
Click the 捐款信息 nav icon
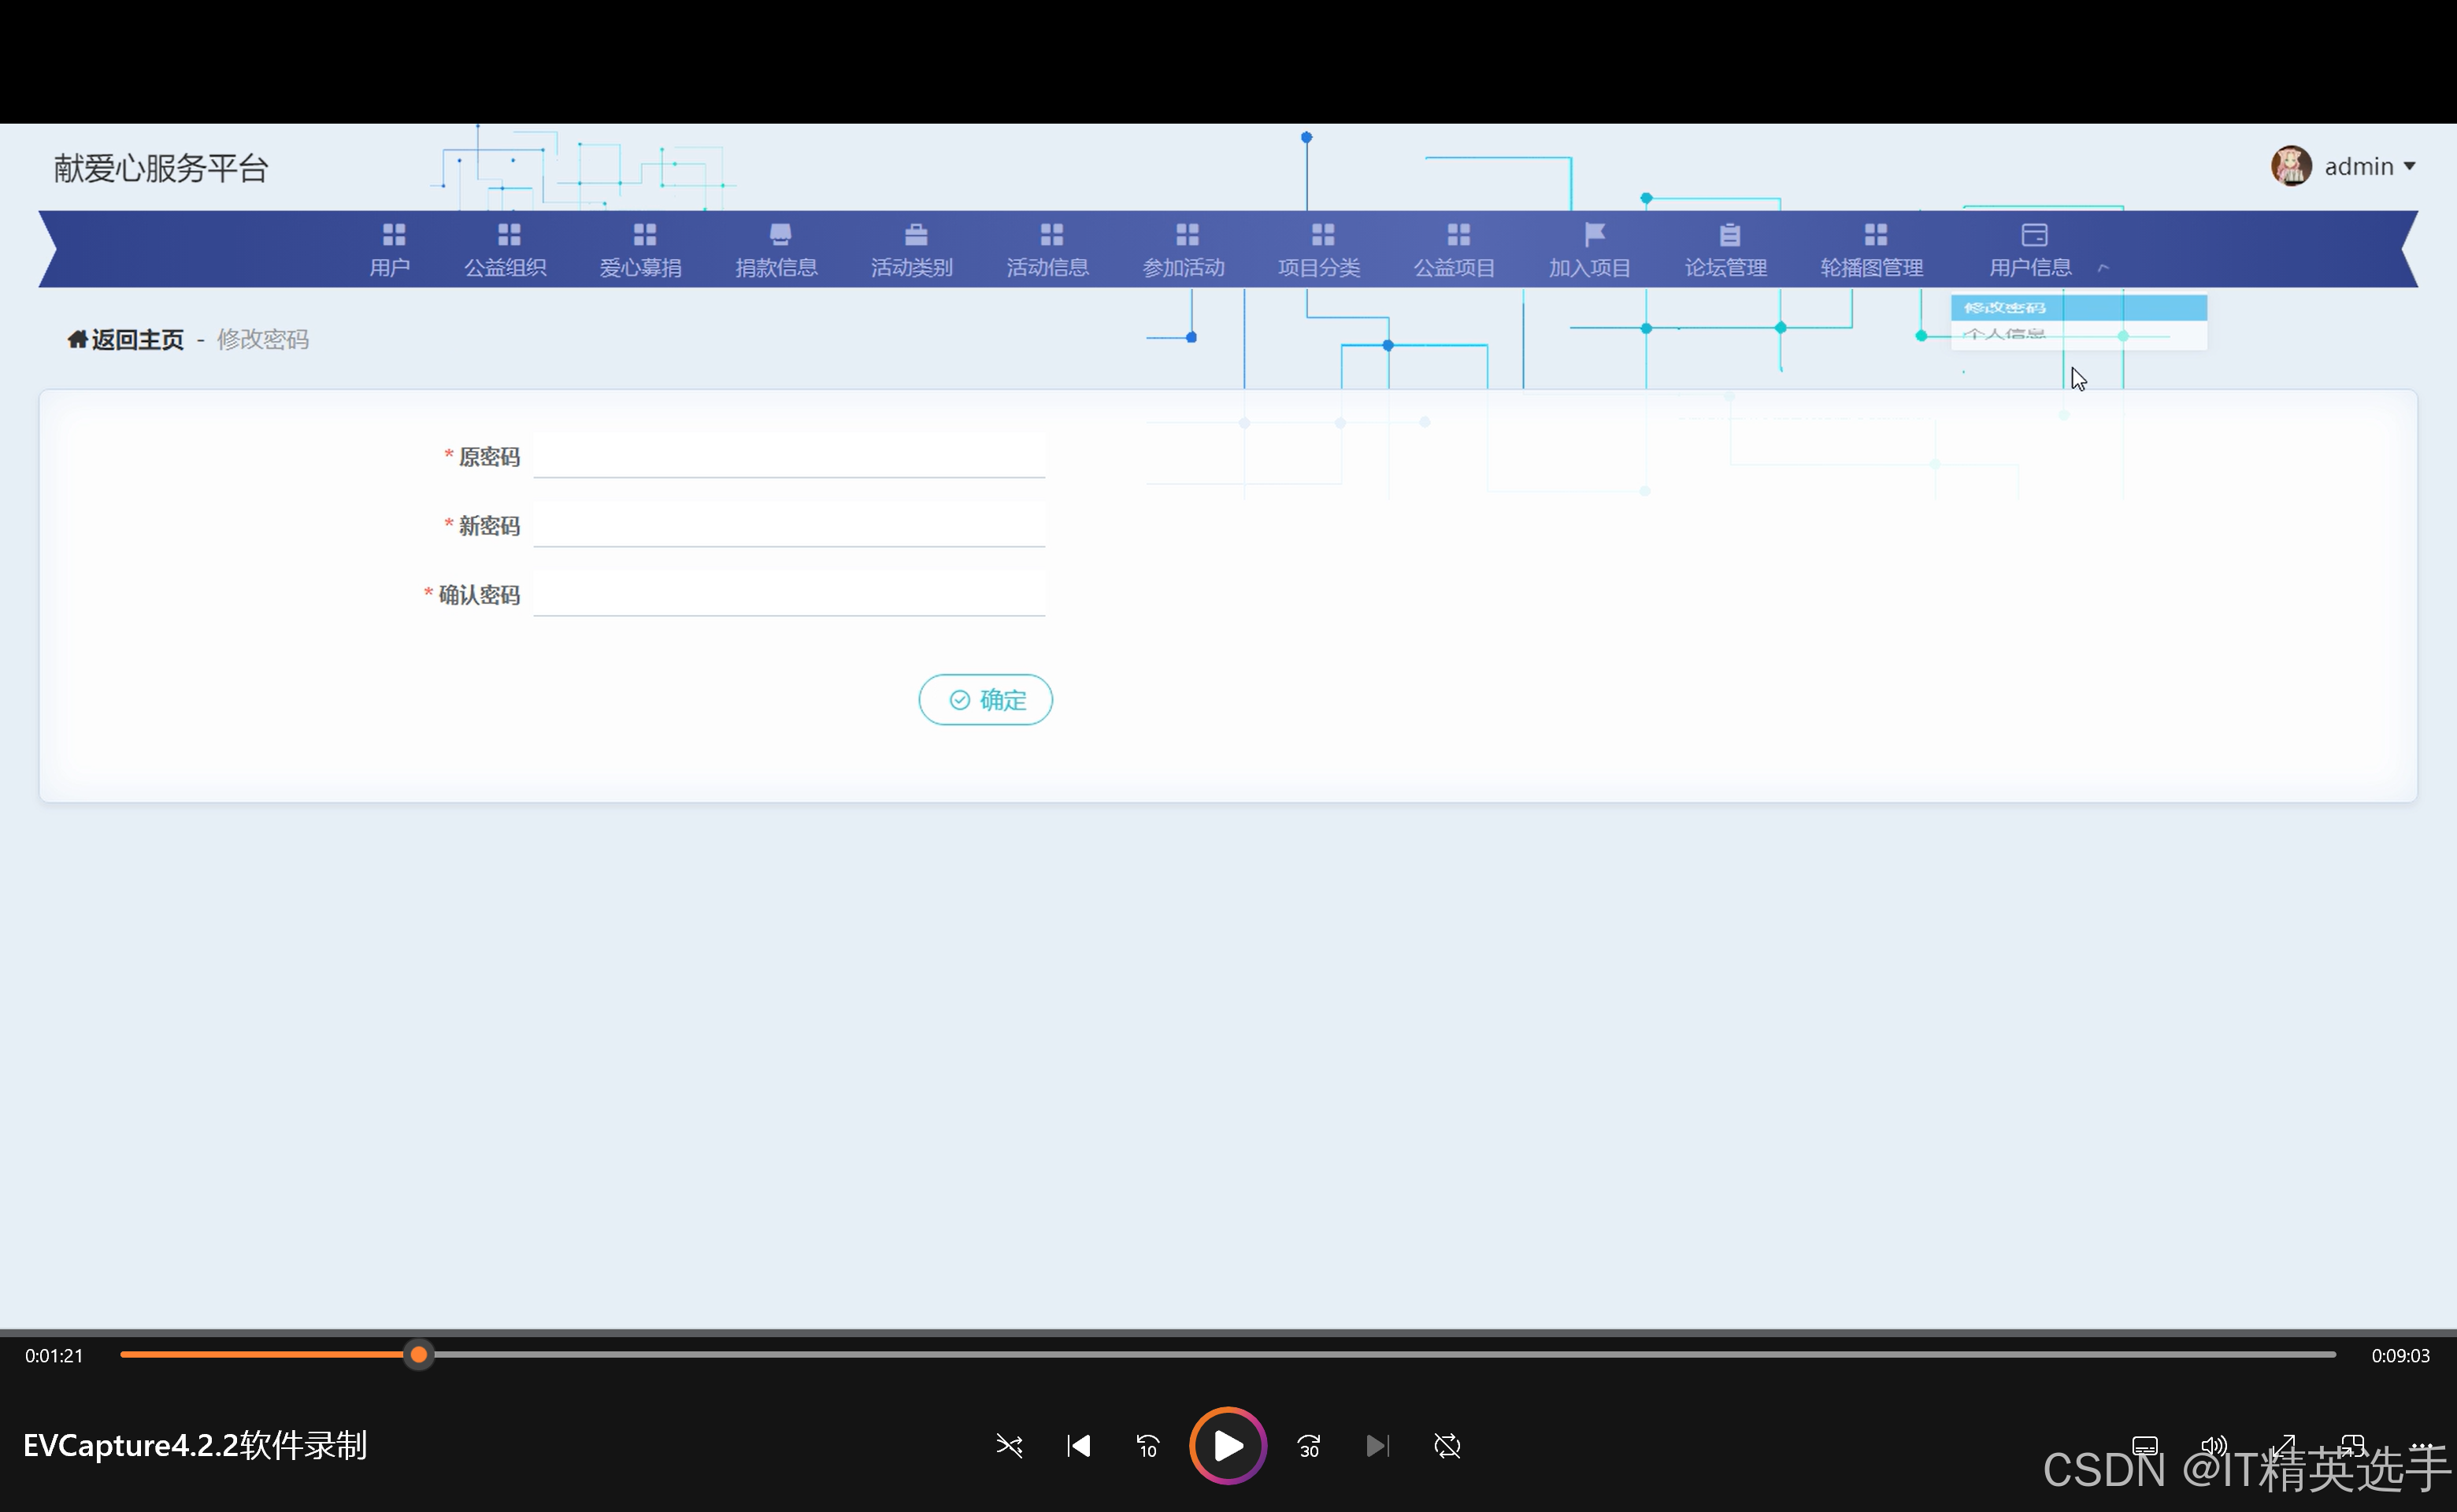[x=780, y=235]
